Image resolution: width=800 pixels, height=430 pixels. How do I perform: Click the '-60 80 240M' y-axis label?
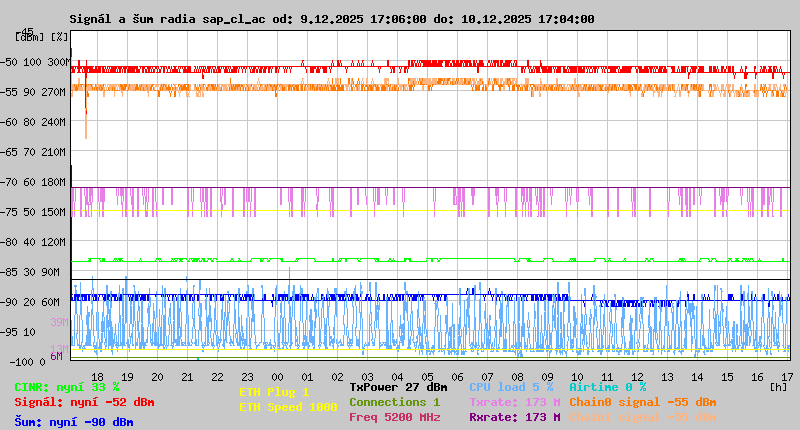click(x=33, y=122)
